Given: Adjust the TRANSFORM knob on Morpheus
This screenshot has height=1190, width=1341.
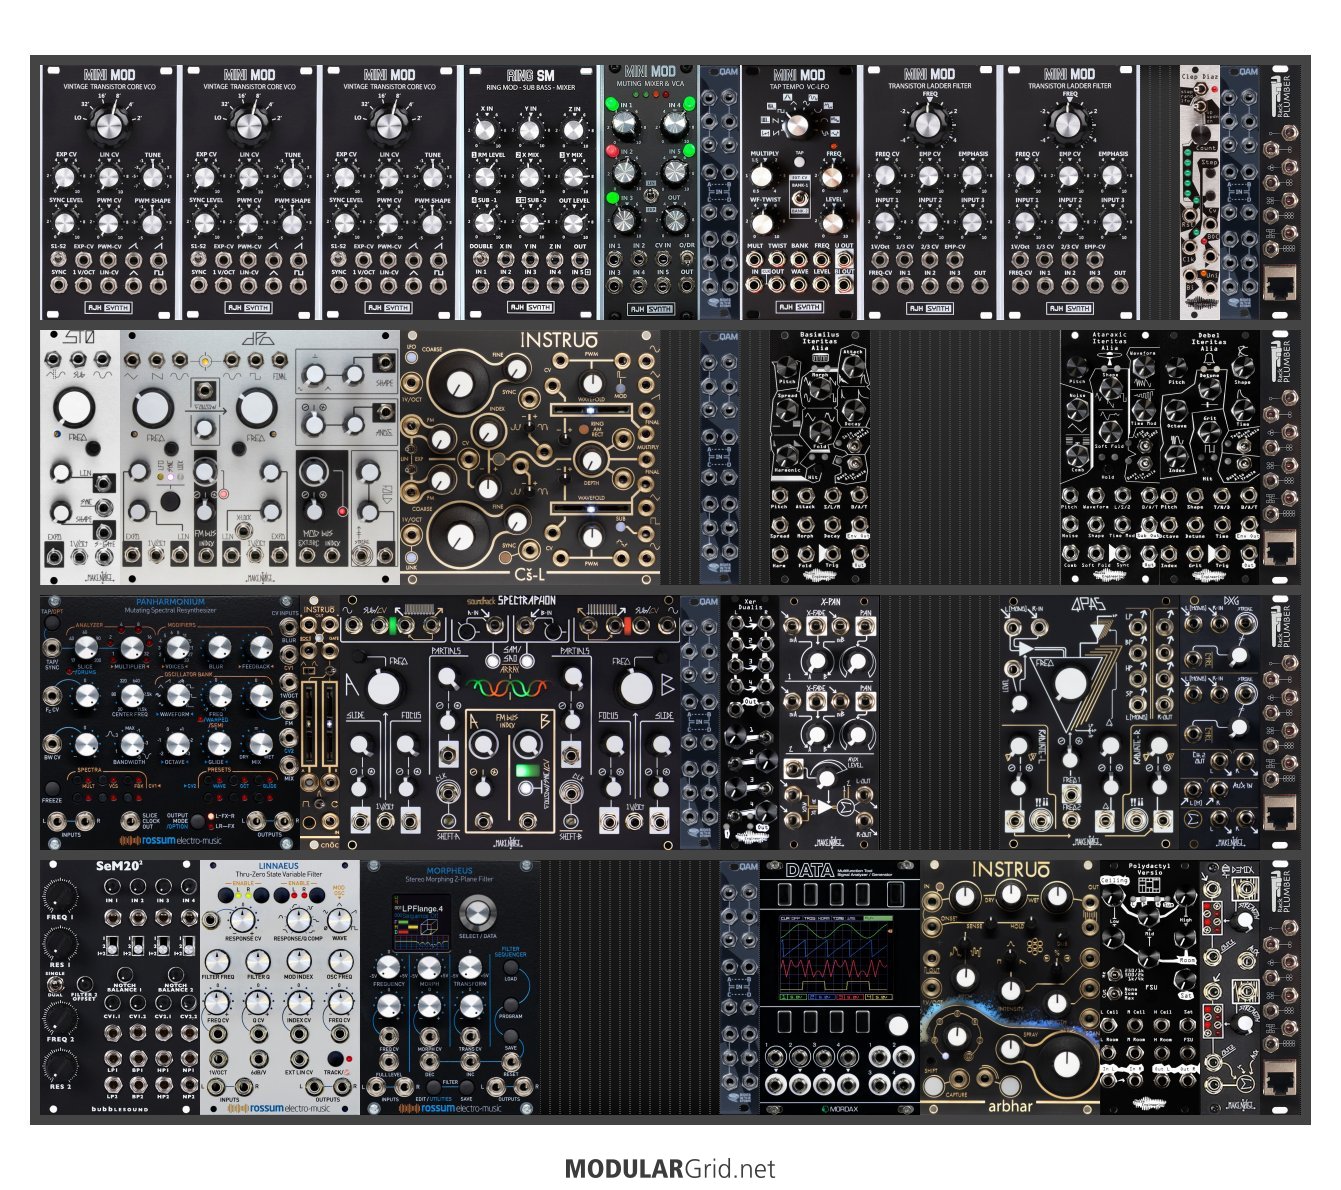Looking at the screenshot, I should (x=470, y=966).
